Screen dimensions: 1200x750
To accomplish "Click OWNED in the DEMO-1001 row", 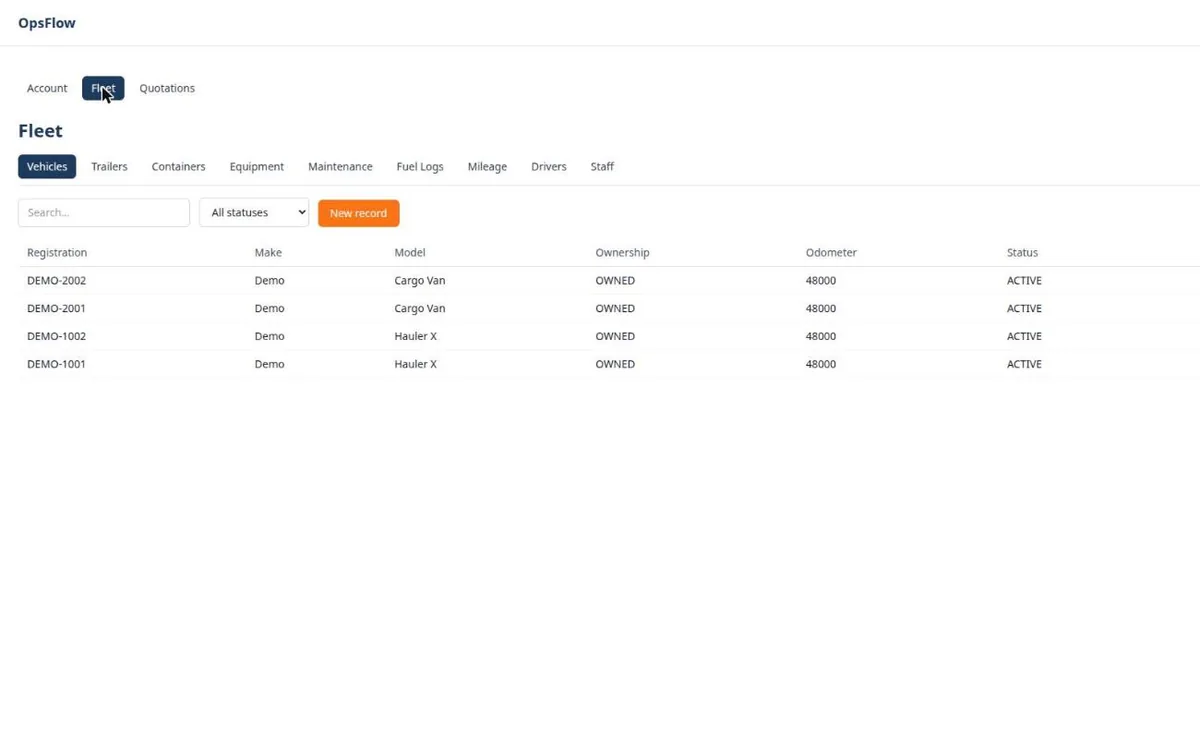I will [x=615, y=365].
